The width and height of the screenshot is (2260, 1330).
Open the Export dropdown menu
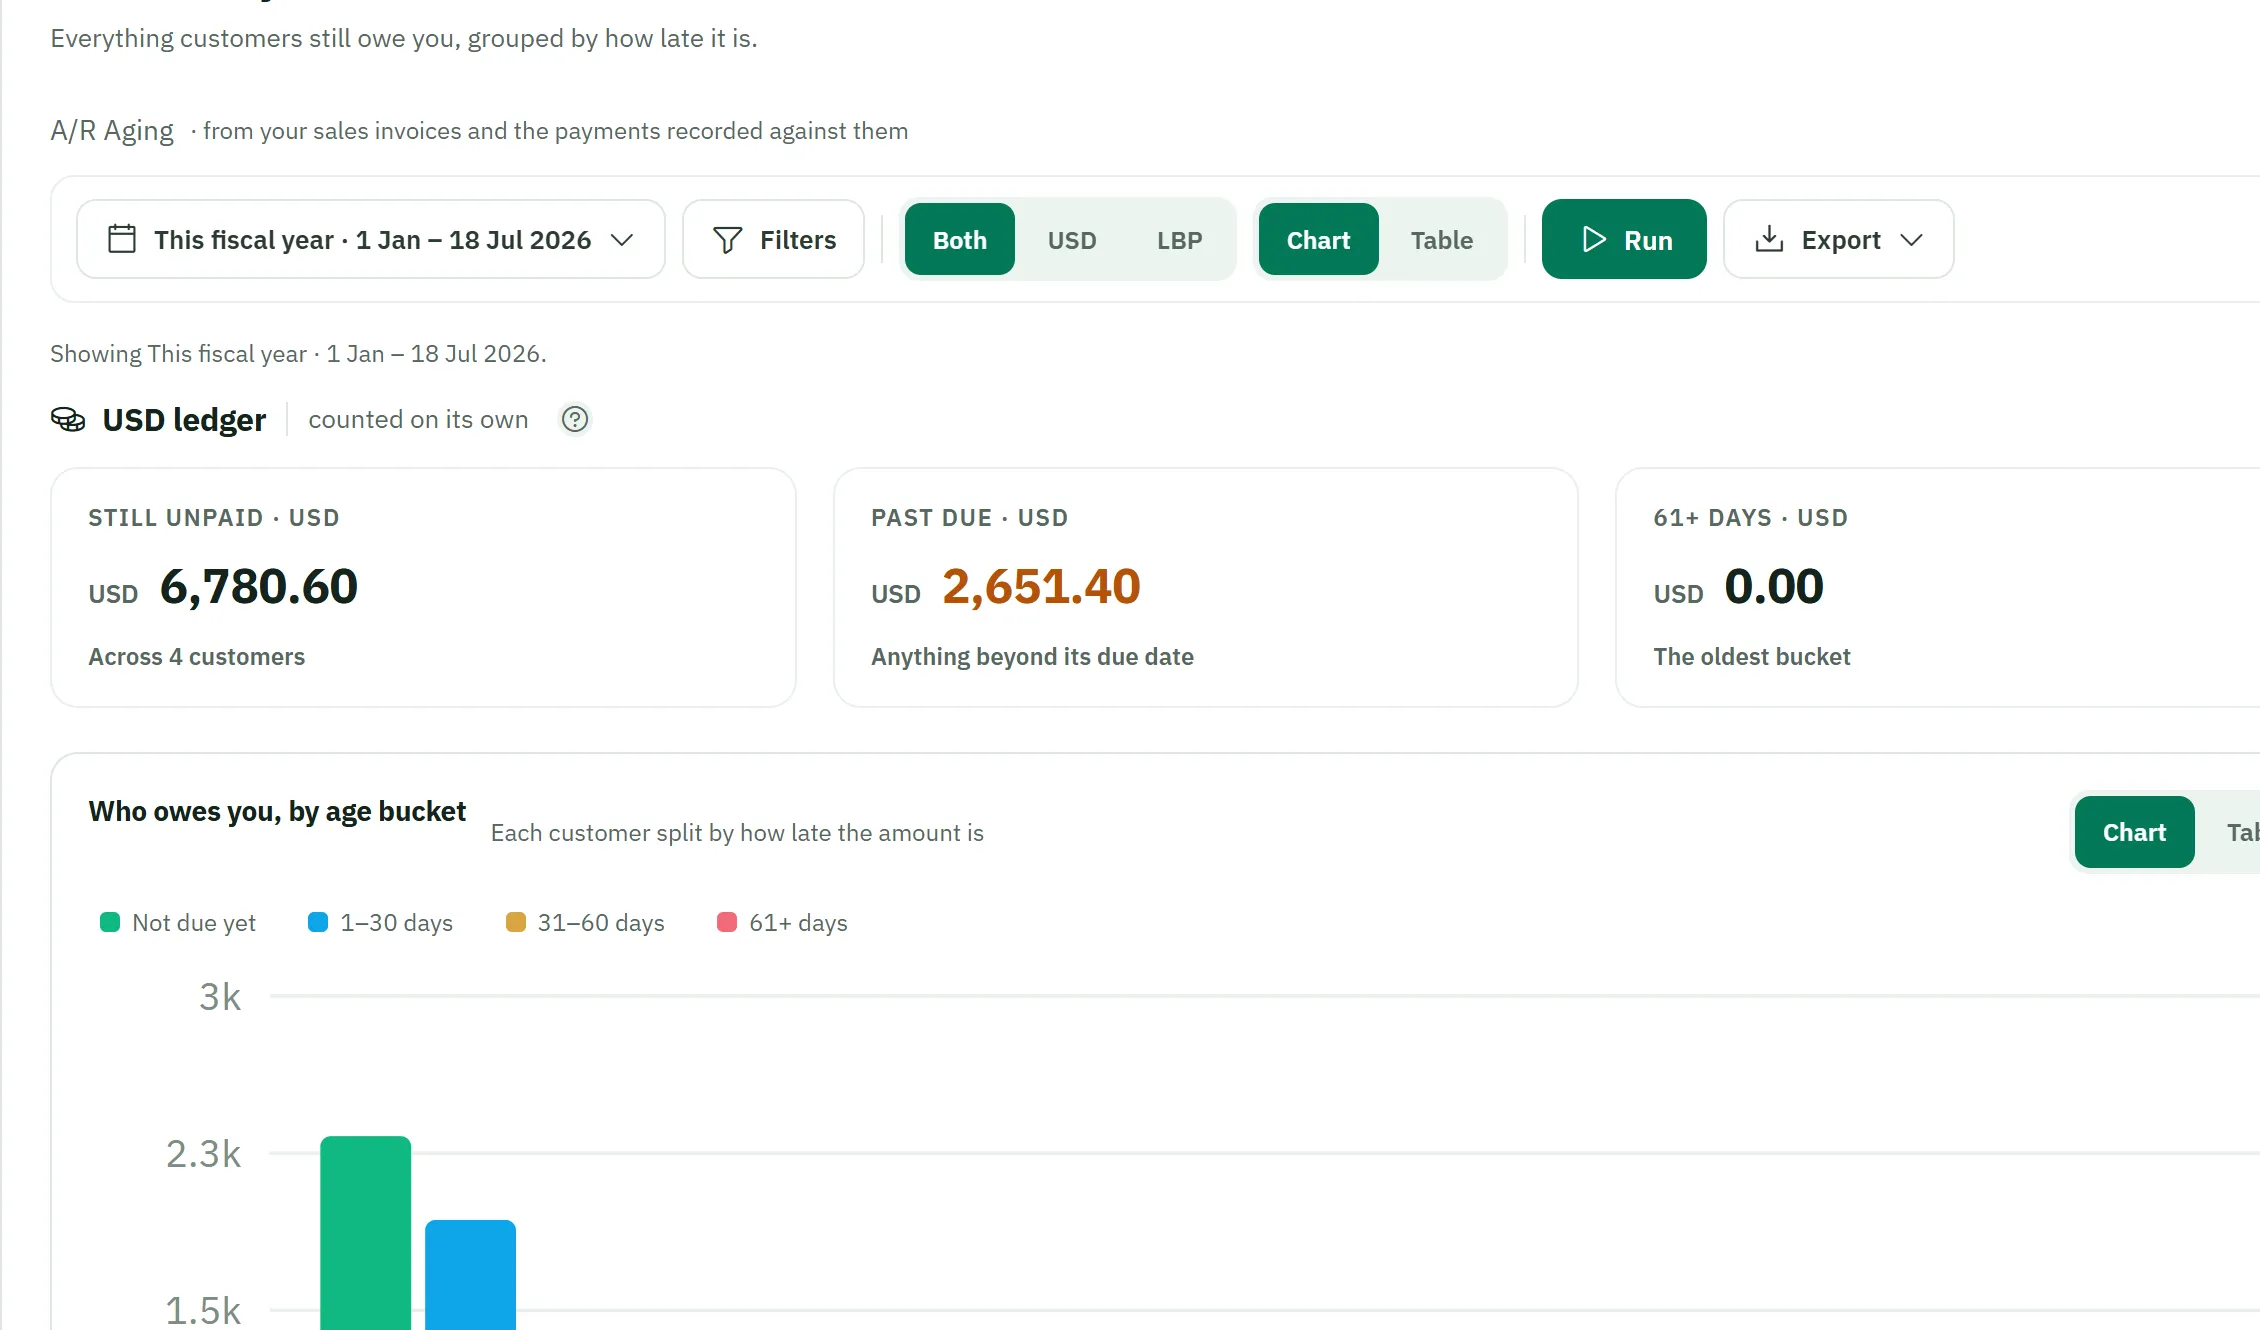click(x=1838, y=239)
